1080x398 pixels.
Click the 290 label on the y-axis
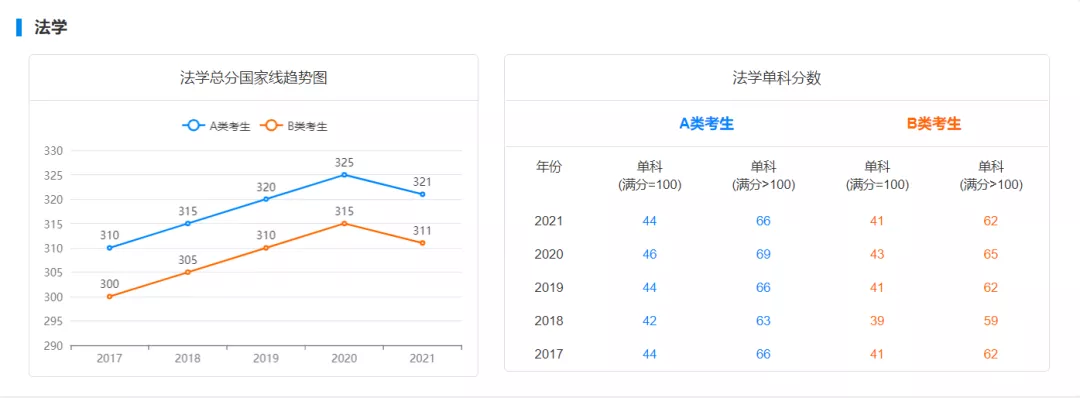pyautogui.click(x=53, y=346)
